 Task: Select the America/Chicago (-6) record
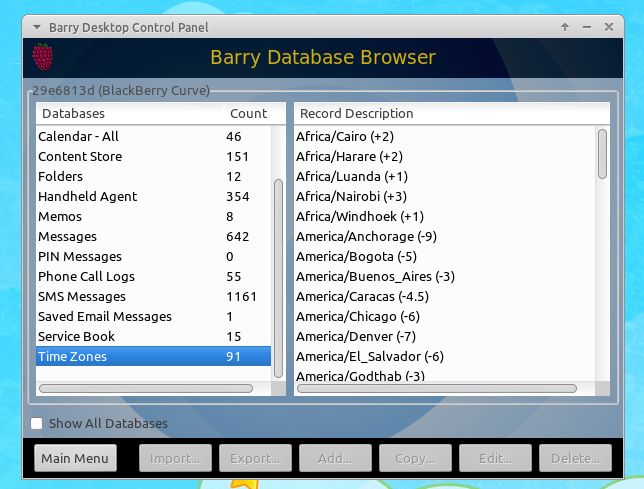[445, 317]
